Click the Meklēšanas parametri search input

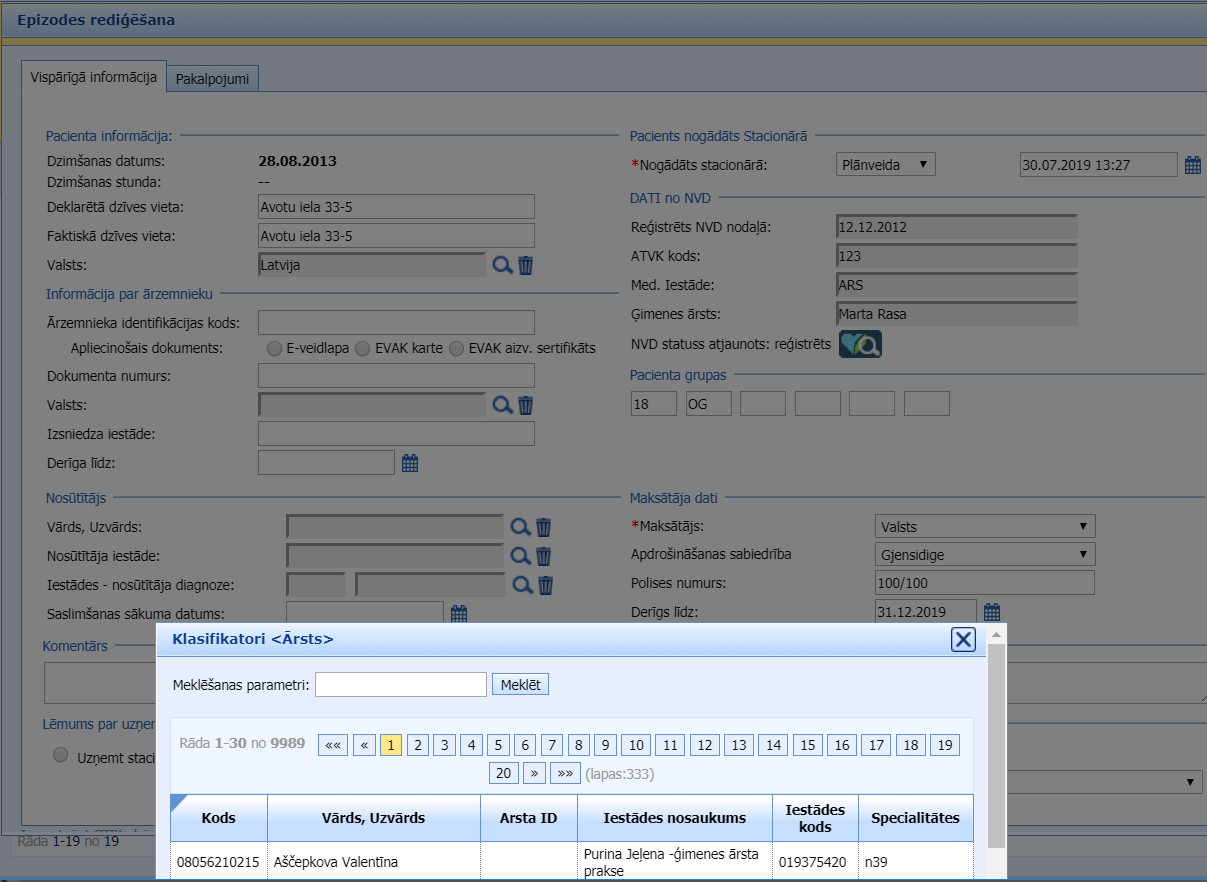coord(400,684)
